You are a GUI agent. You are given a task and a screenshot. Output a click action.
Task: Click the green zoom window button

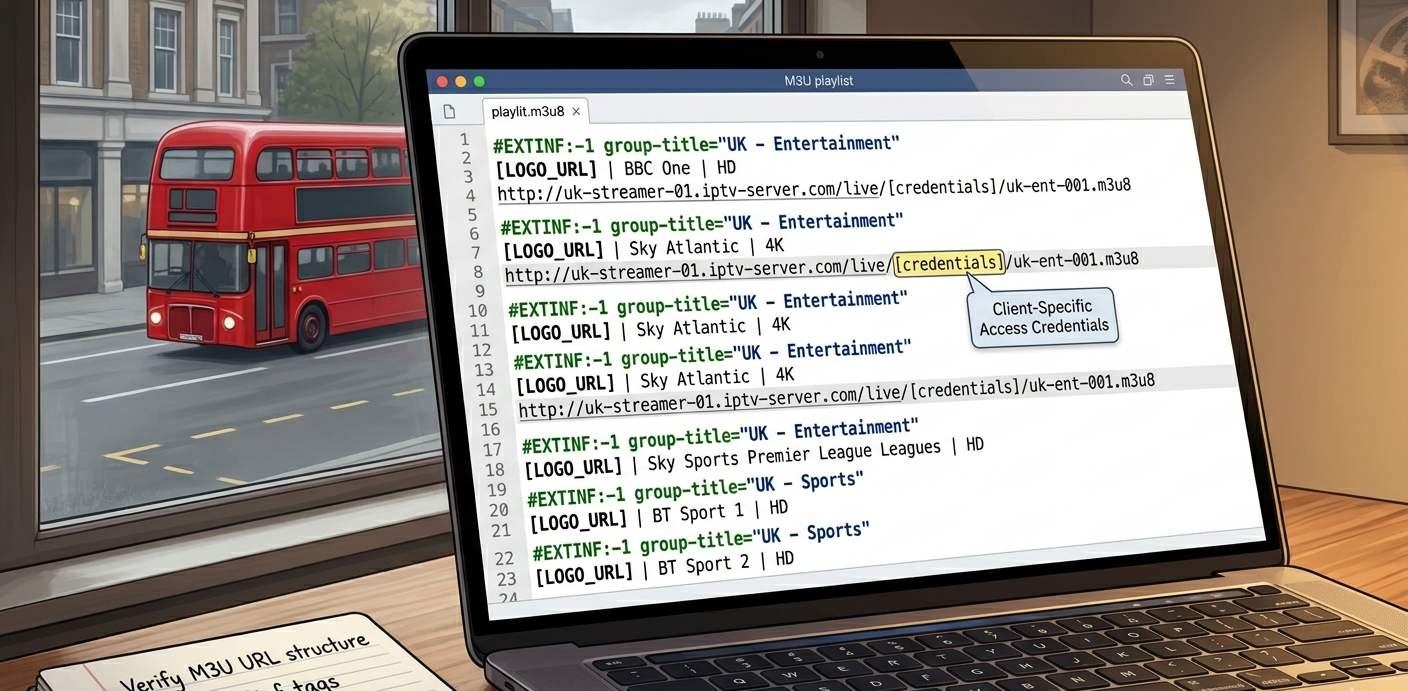(x=479, y=81)
